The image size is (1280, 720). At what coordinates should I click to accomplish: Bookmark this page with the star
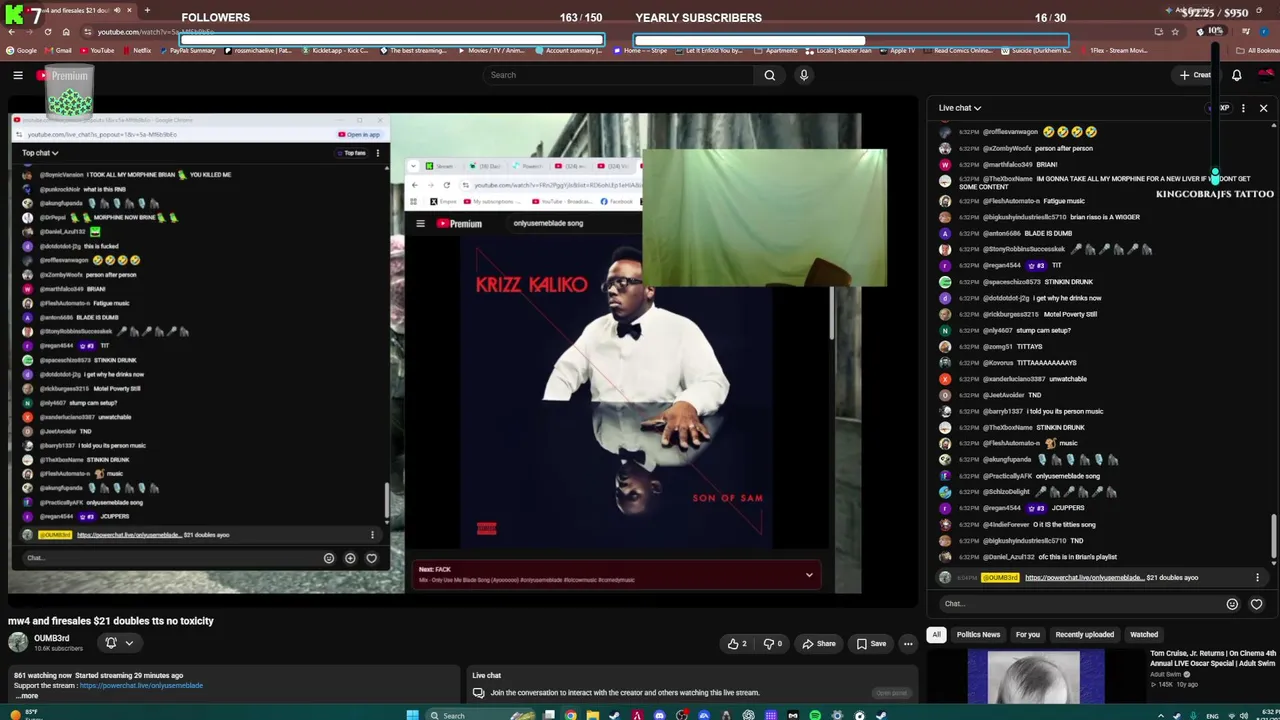pos(1175,32)
